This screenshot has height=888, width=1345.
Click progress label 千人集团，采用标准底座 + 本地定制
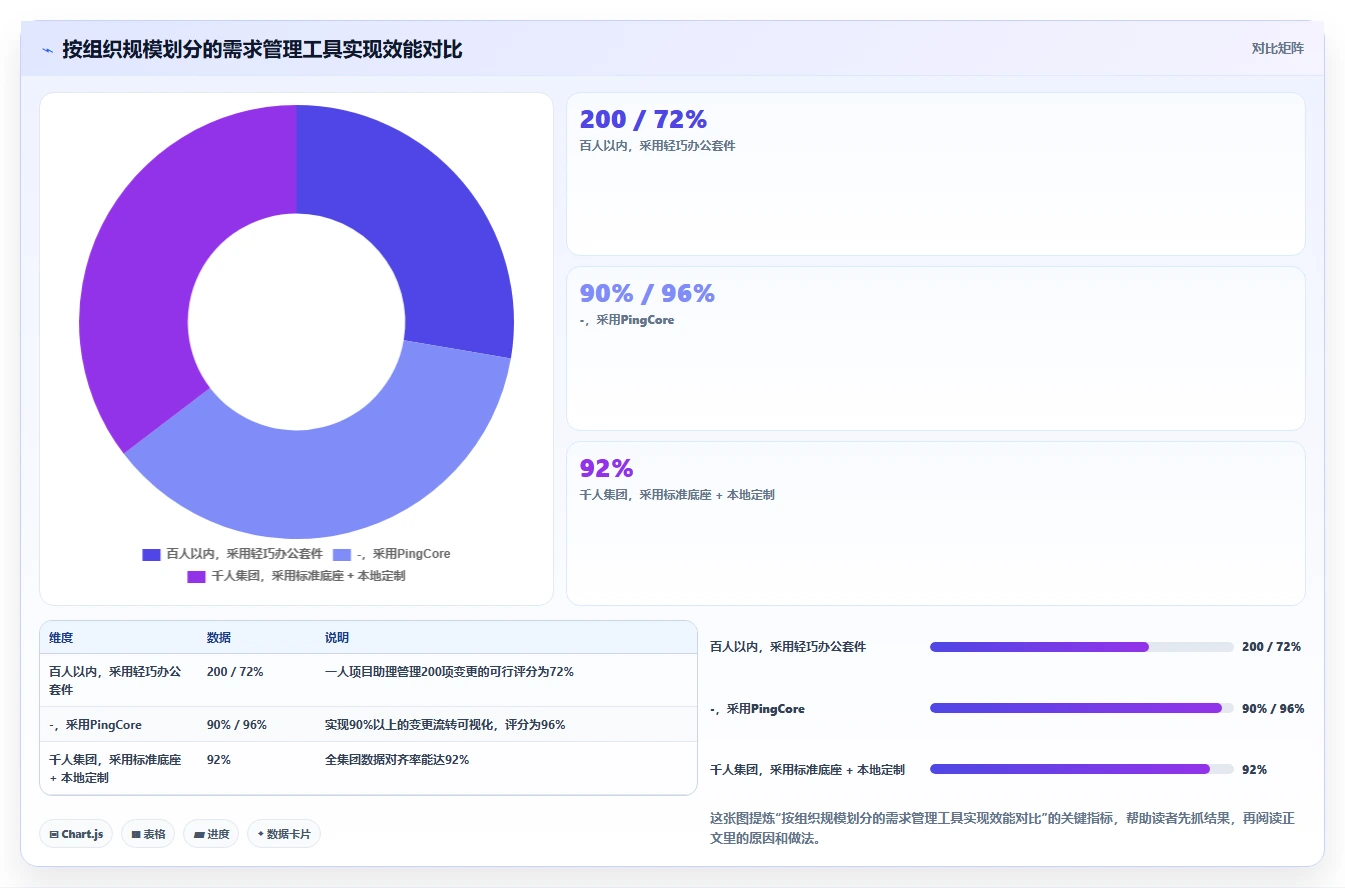pyautogui.click(x=807, y=770)
